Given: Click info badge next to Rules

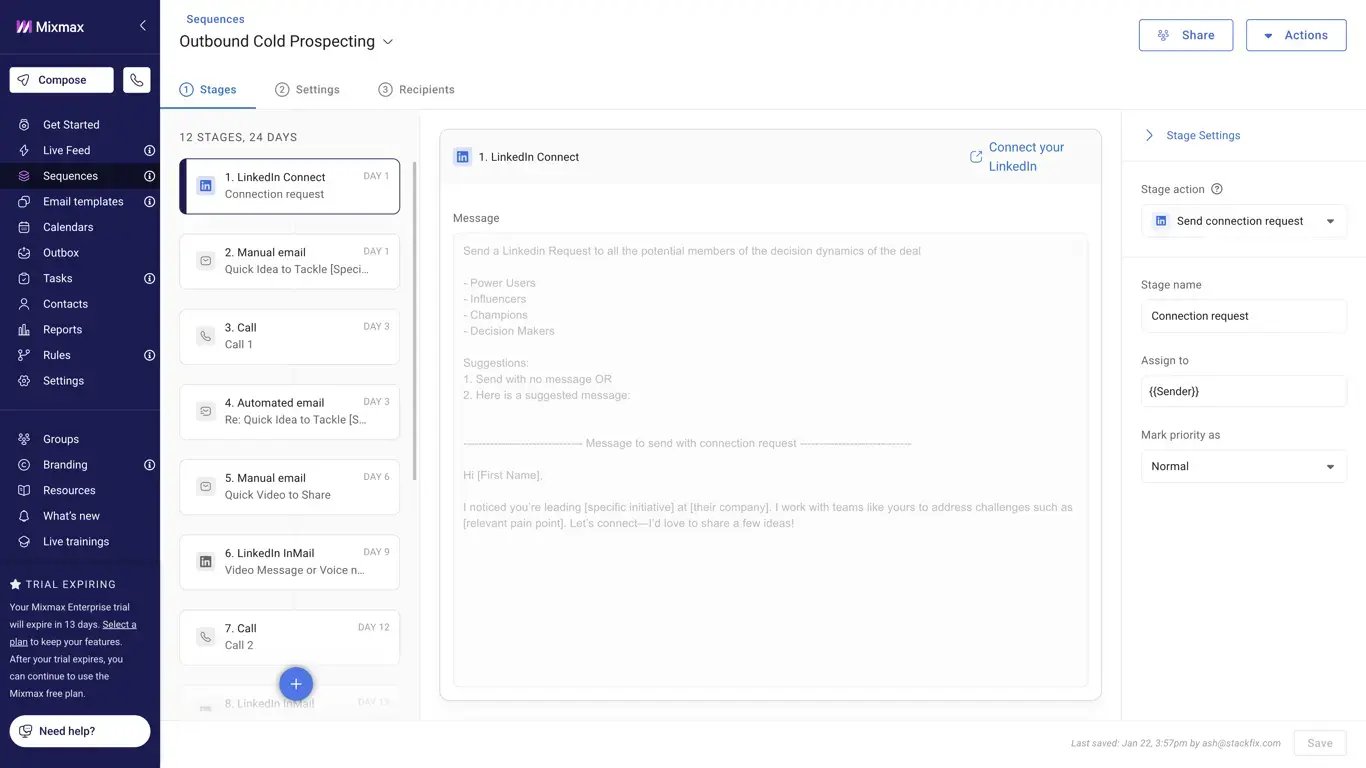Looking at the screenshot, I should click(149, 355).
